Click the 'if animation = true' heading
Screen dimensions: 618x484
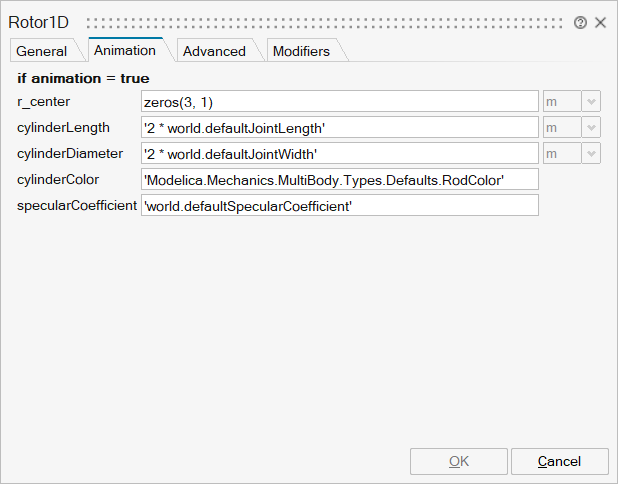pos(84,78)
